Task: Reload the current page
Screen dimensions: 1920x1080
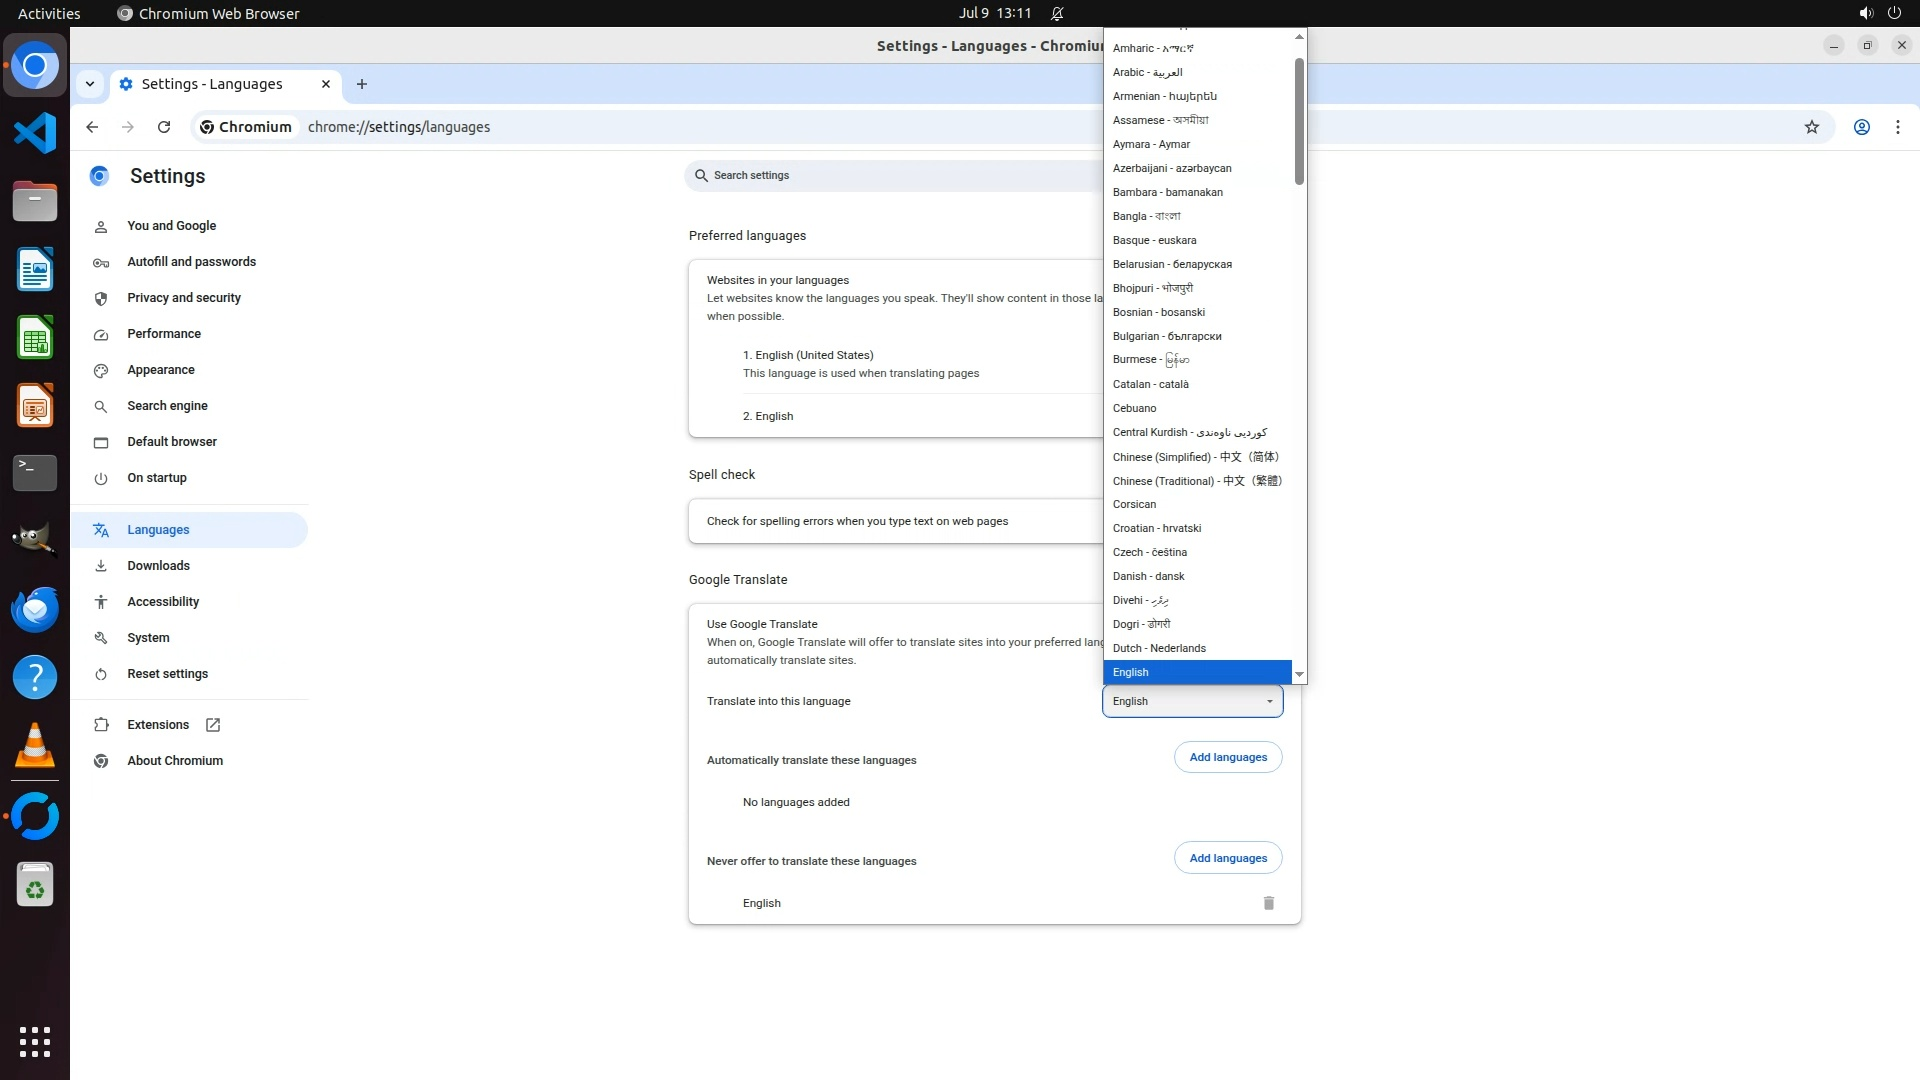Action: (164, 127)
